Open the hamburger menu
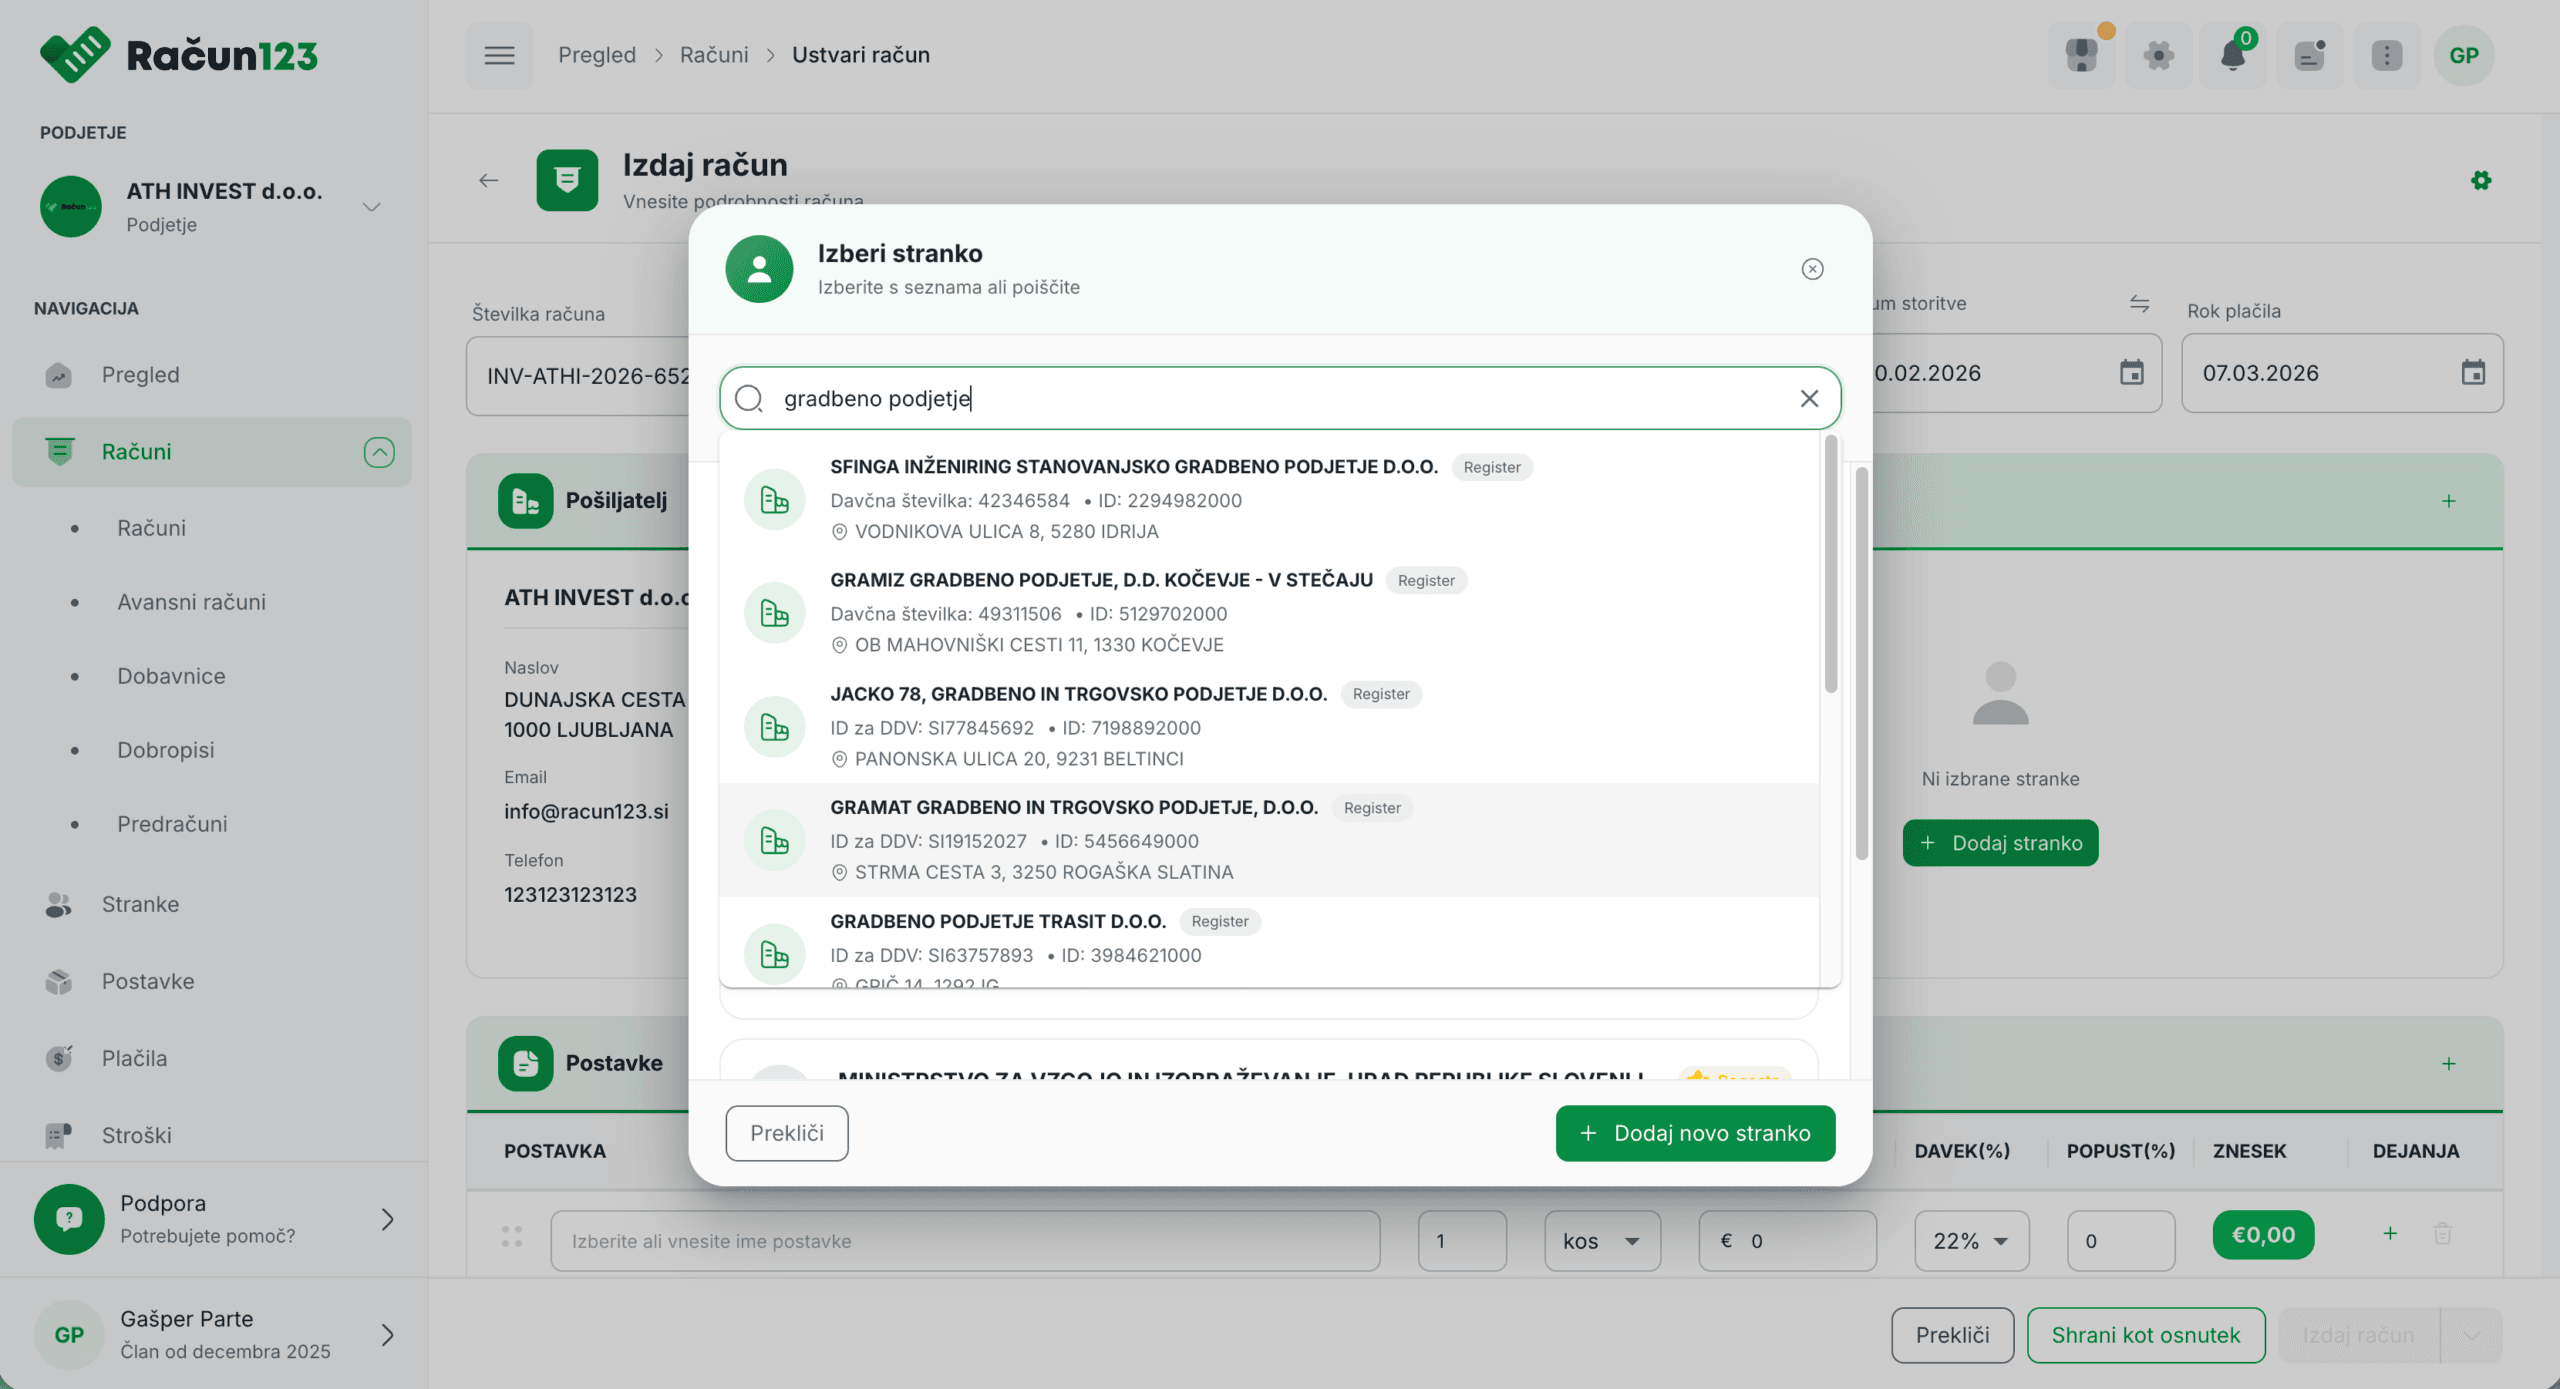The width and height of the screenshot is (2560, 1389). [499, 55]
